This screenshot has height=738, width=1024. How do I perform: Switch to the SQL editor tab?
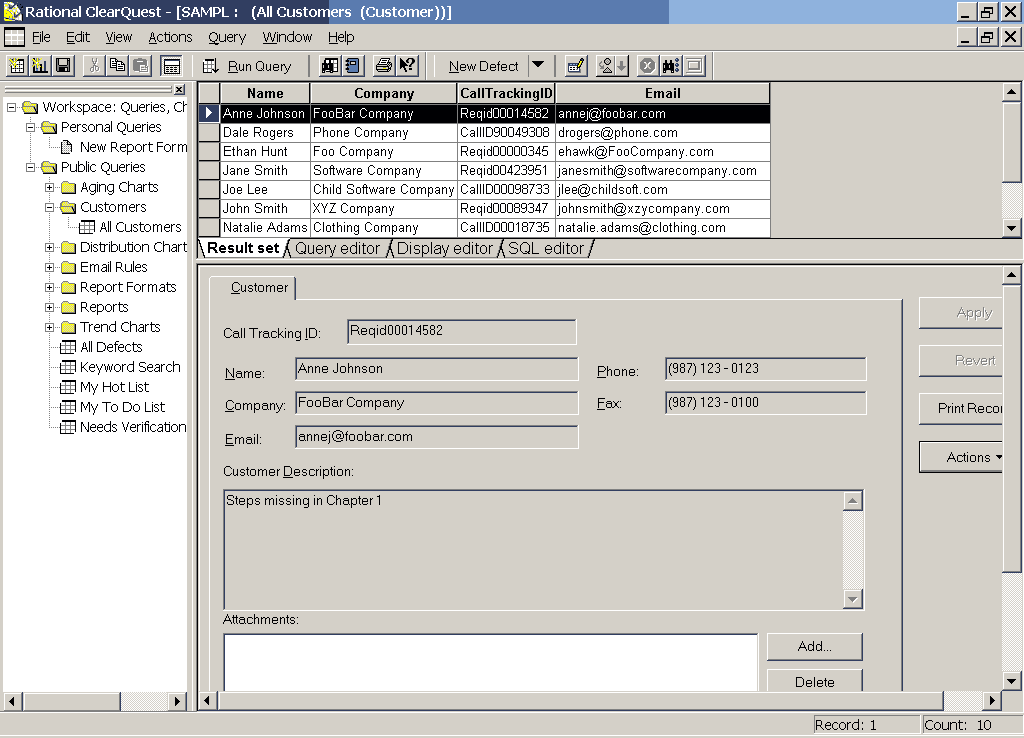point(546,248)
